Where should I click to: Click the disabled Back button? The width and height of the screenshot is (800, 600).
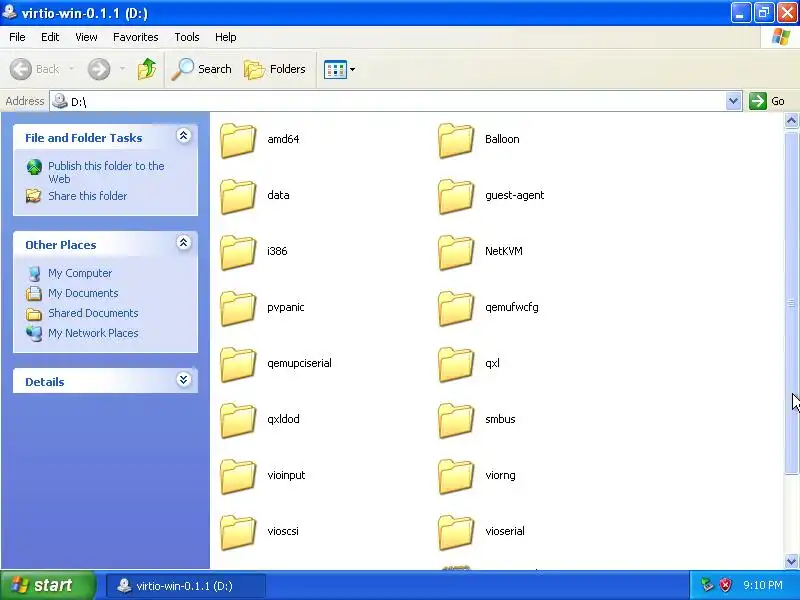(34, 69)
